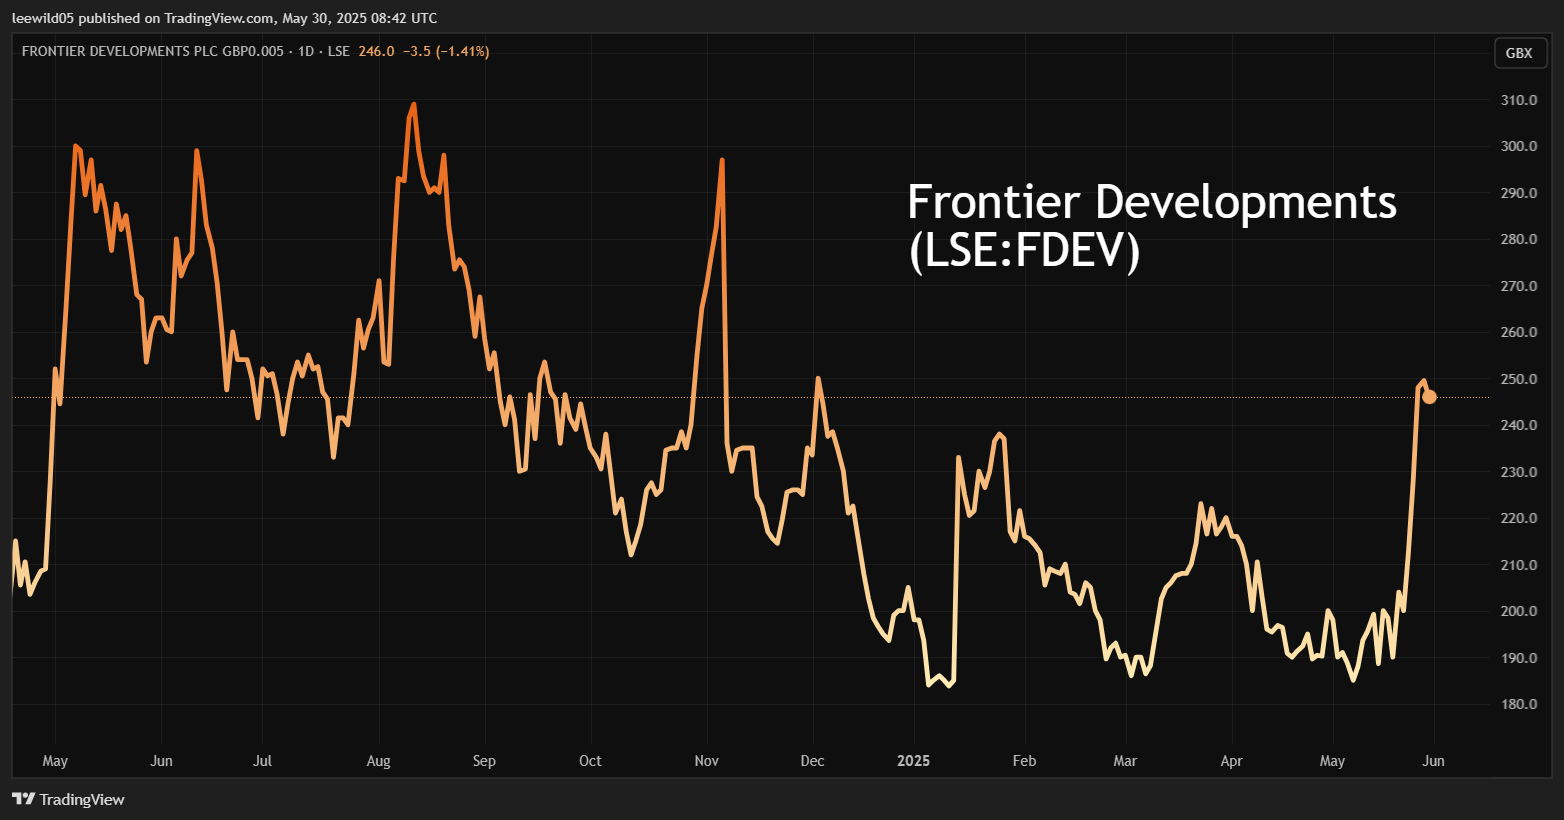Viewport: 1564px width, 820px height.
Task: Select the Frontier Developments (LSE:FDEV) text annotation
Action: click(1151, 226)
